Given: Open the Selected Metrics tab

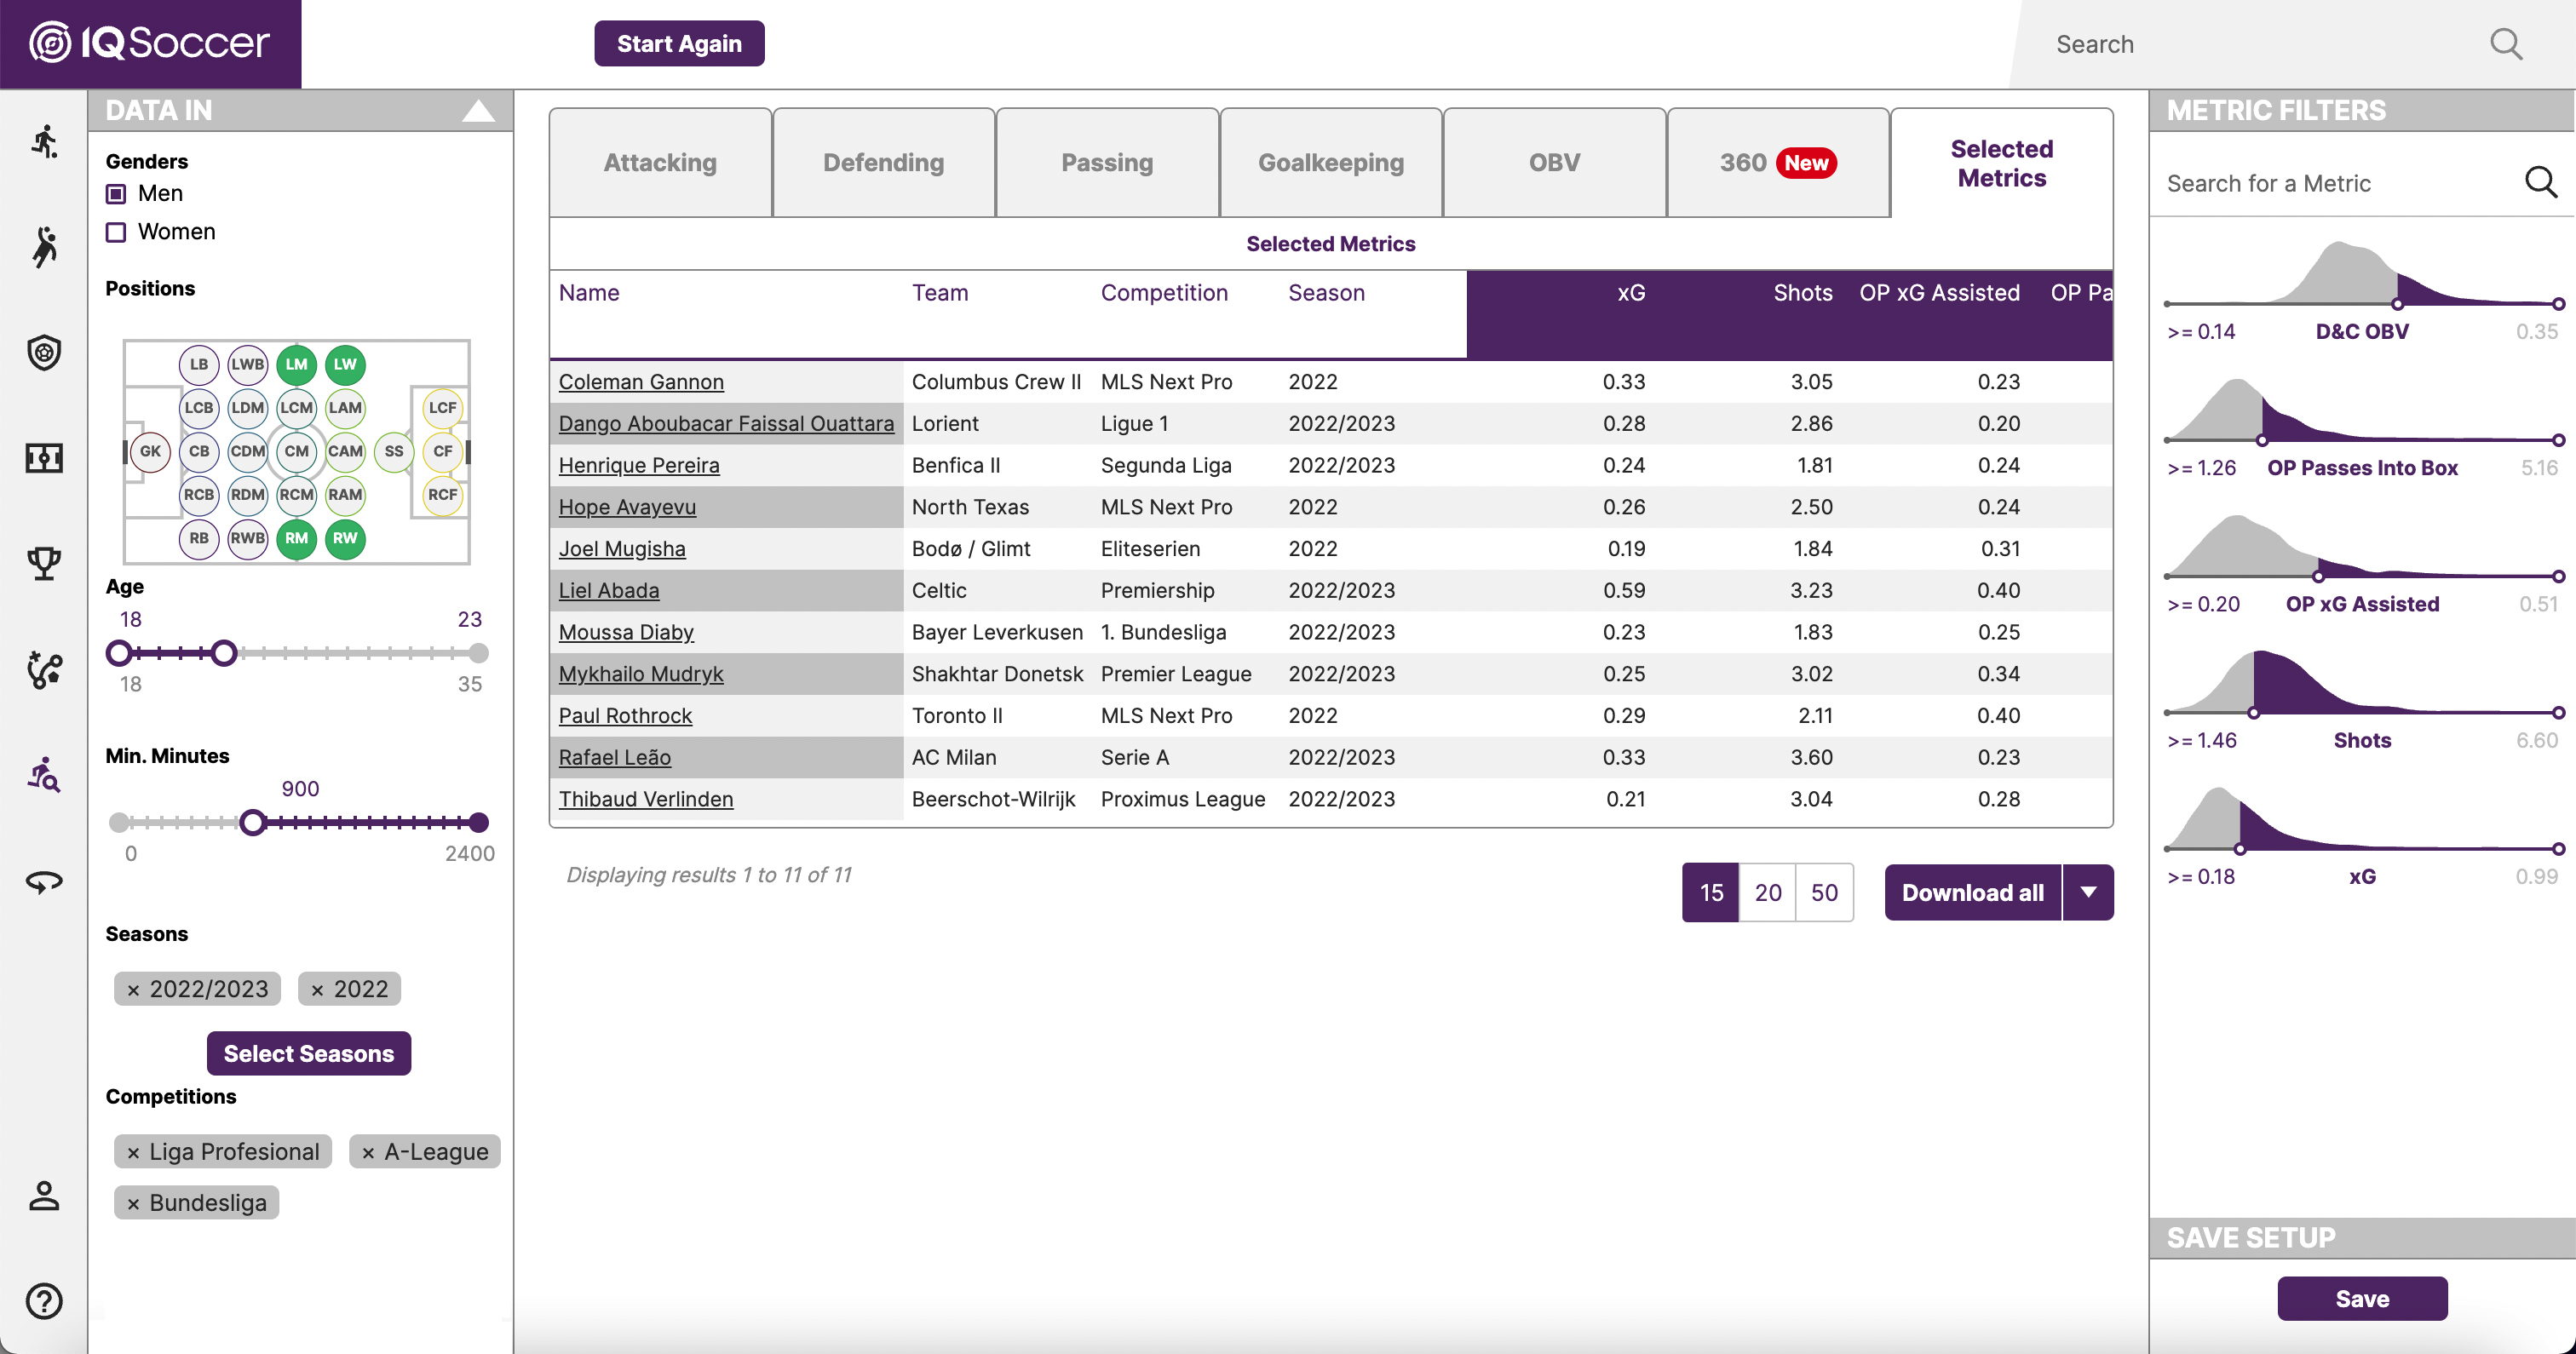Looking at the screenshot, I should pyautogui.click(x=2001, y=162).
